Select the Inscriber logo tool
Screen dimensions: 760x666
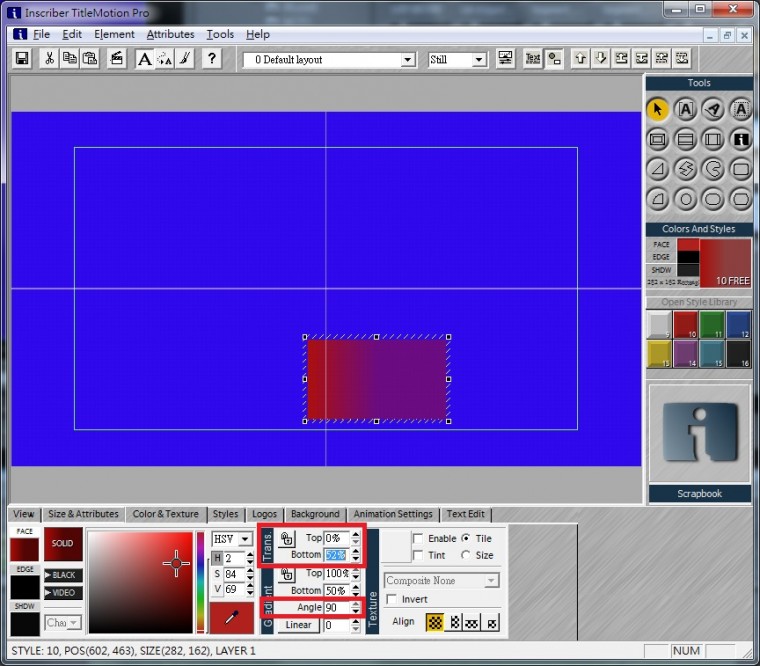[x=741, y=140]
